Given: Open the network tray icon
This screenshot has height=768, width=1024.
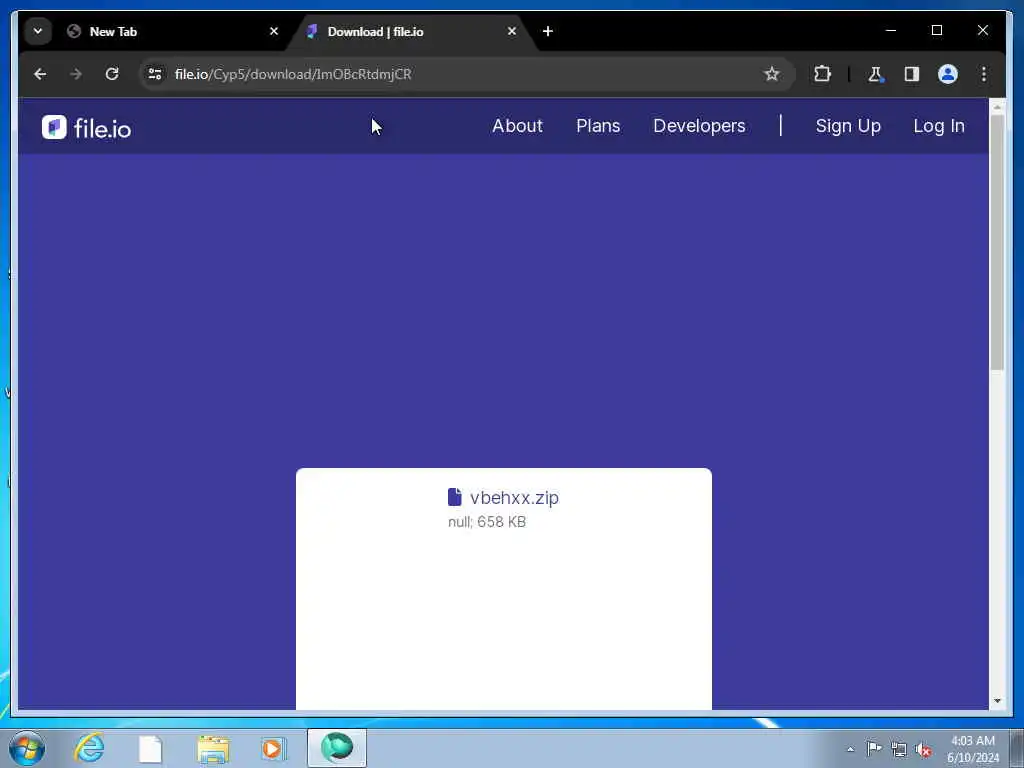Looking at the screenshot, I should 899,750.
